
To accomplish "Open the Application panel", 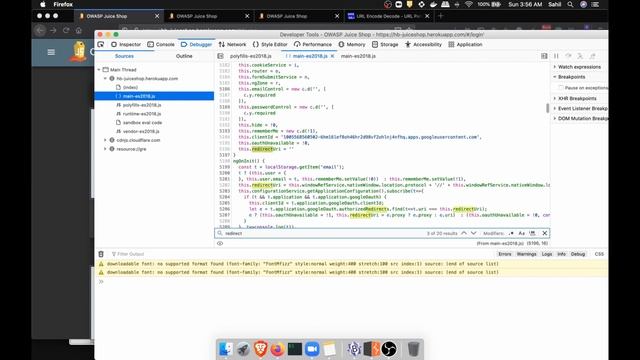I will coord(465,44).
